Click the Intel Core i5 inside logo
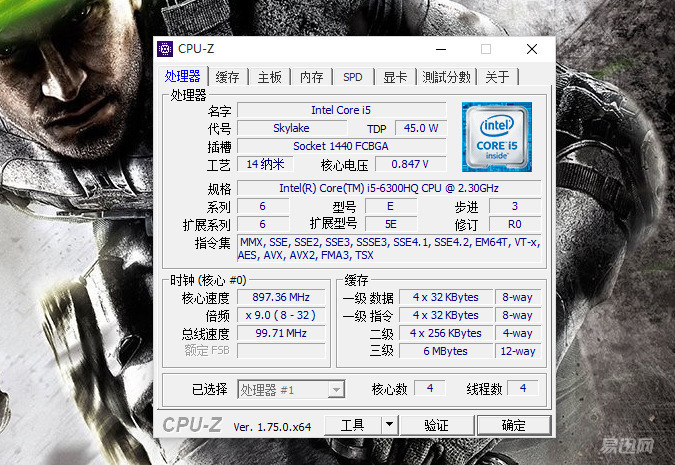 497,137
